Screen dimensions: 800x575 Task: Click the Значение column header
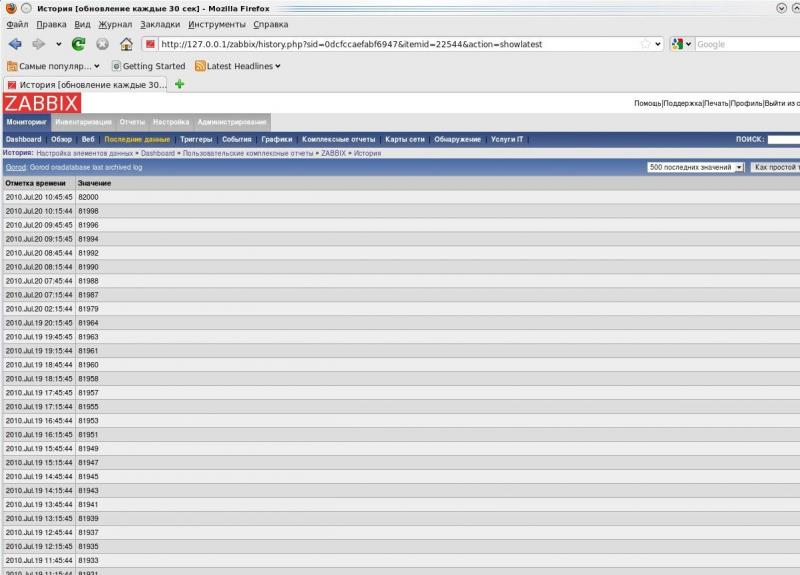[x=94, y=183]
